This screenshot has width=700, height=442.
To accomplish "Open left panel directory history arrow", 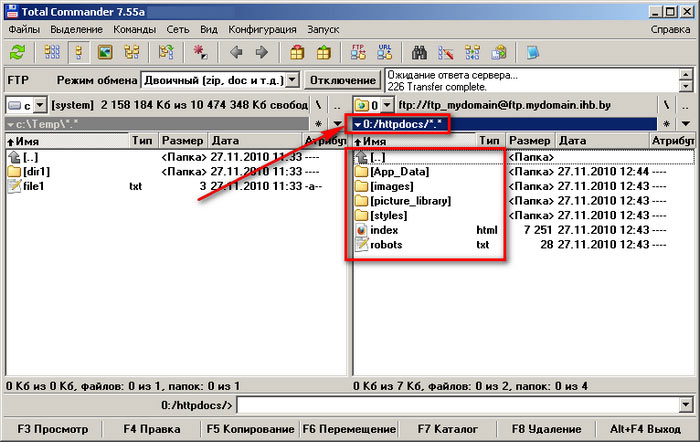I will click(x=337, y=124).
